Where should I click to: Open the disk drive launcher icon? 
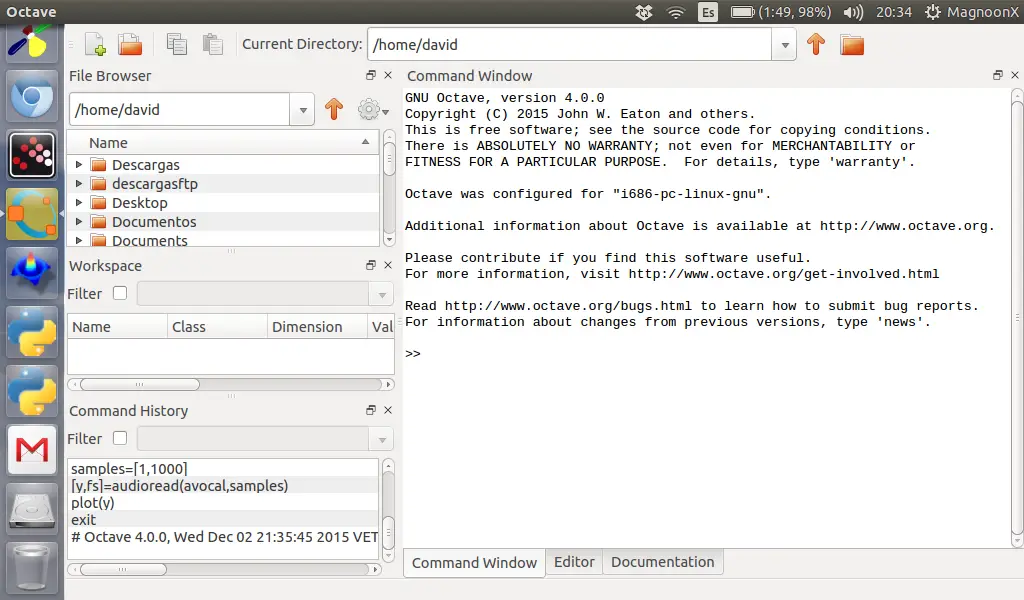(x=31, y=508)
